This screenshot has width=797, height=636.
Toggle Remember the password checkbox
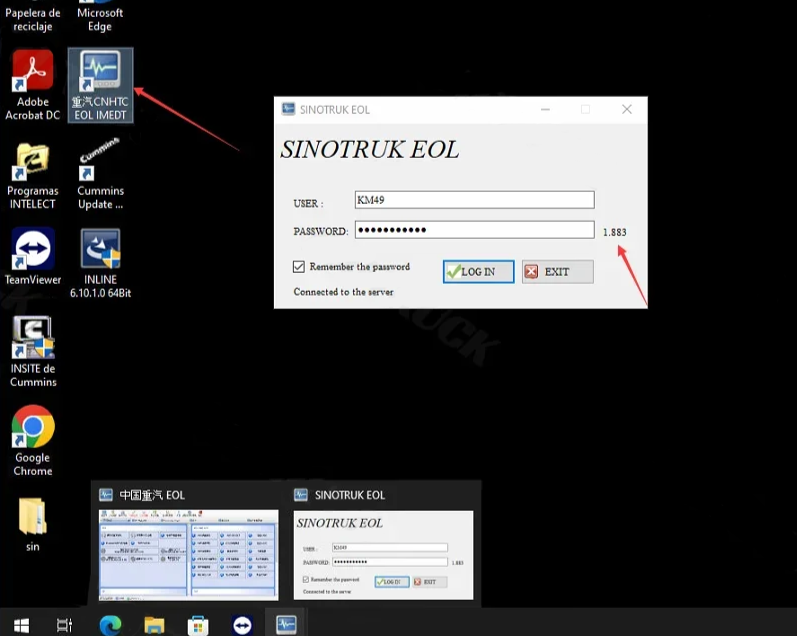(x=299, y=266)
